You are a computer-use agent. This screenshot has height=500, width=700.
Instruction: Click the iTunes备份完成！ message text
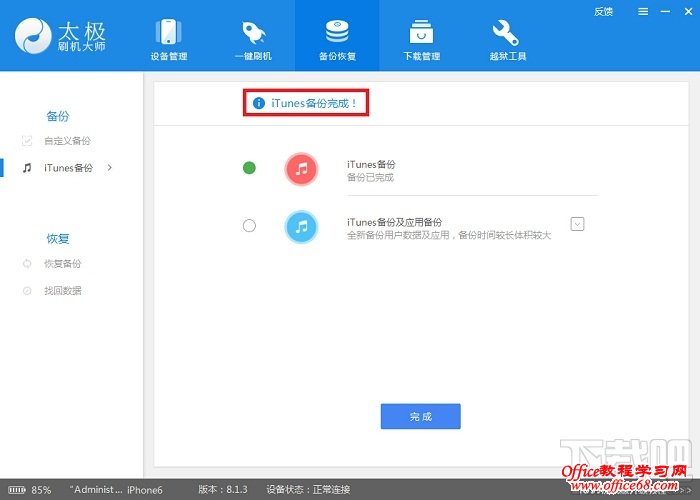314,103
